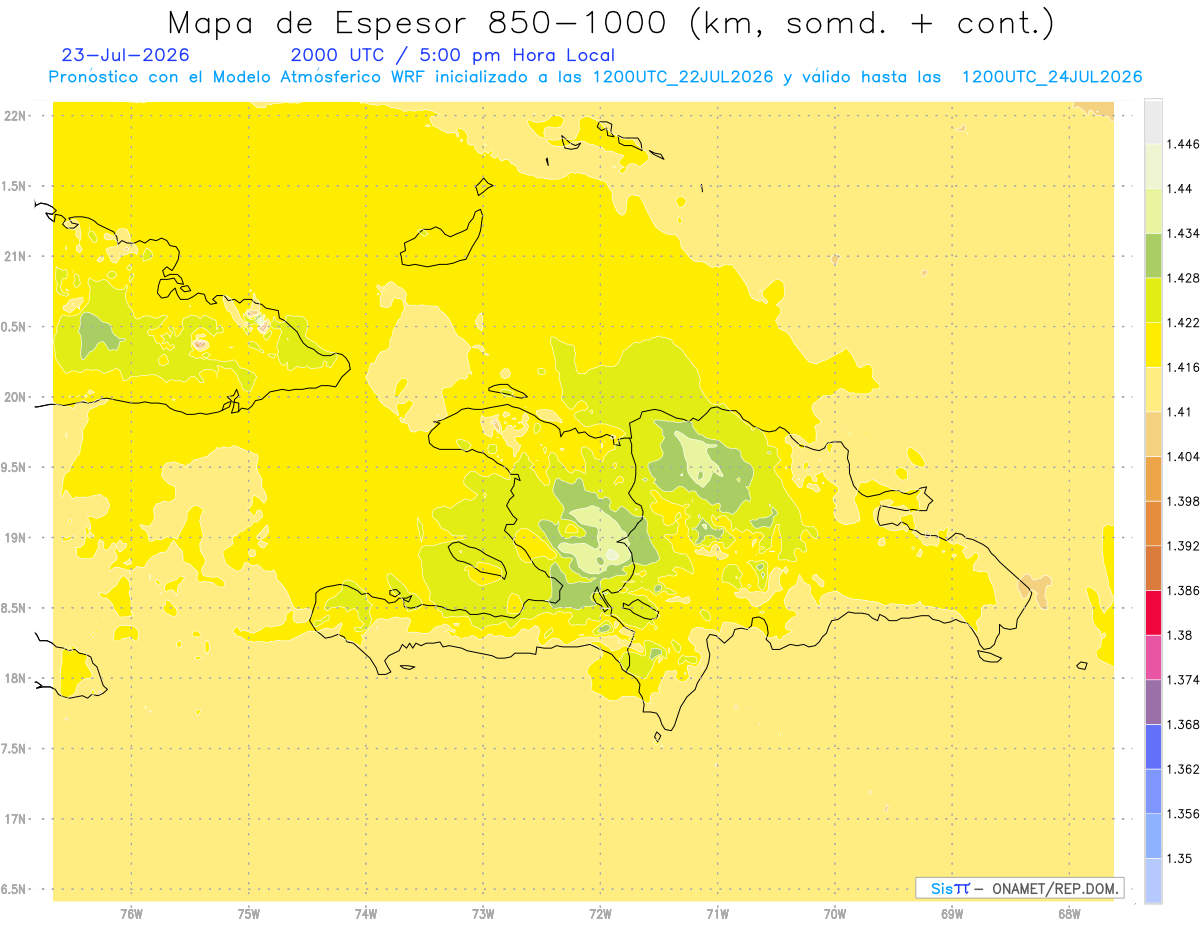Click the 22N latitude axis label
The width and height of the screenshot is (1200, 927).
coord(15,116)
